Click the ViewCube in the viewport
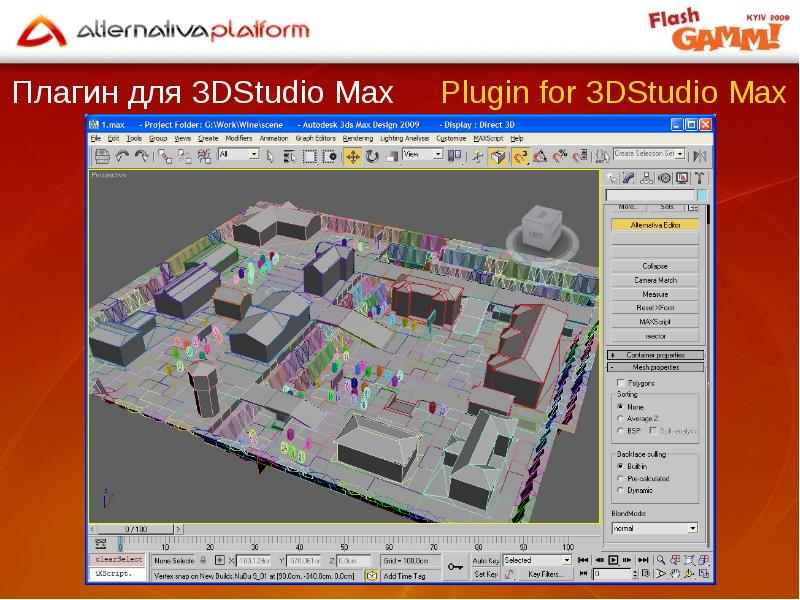 (x=542, y=230)
